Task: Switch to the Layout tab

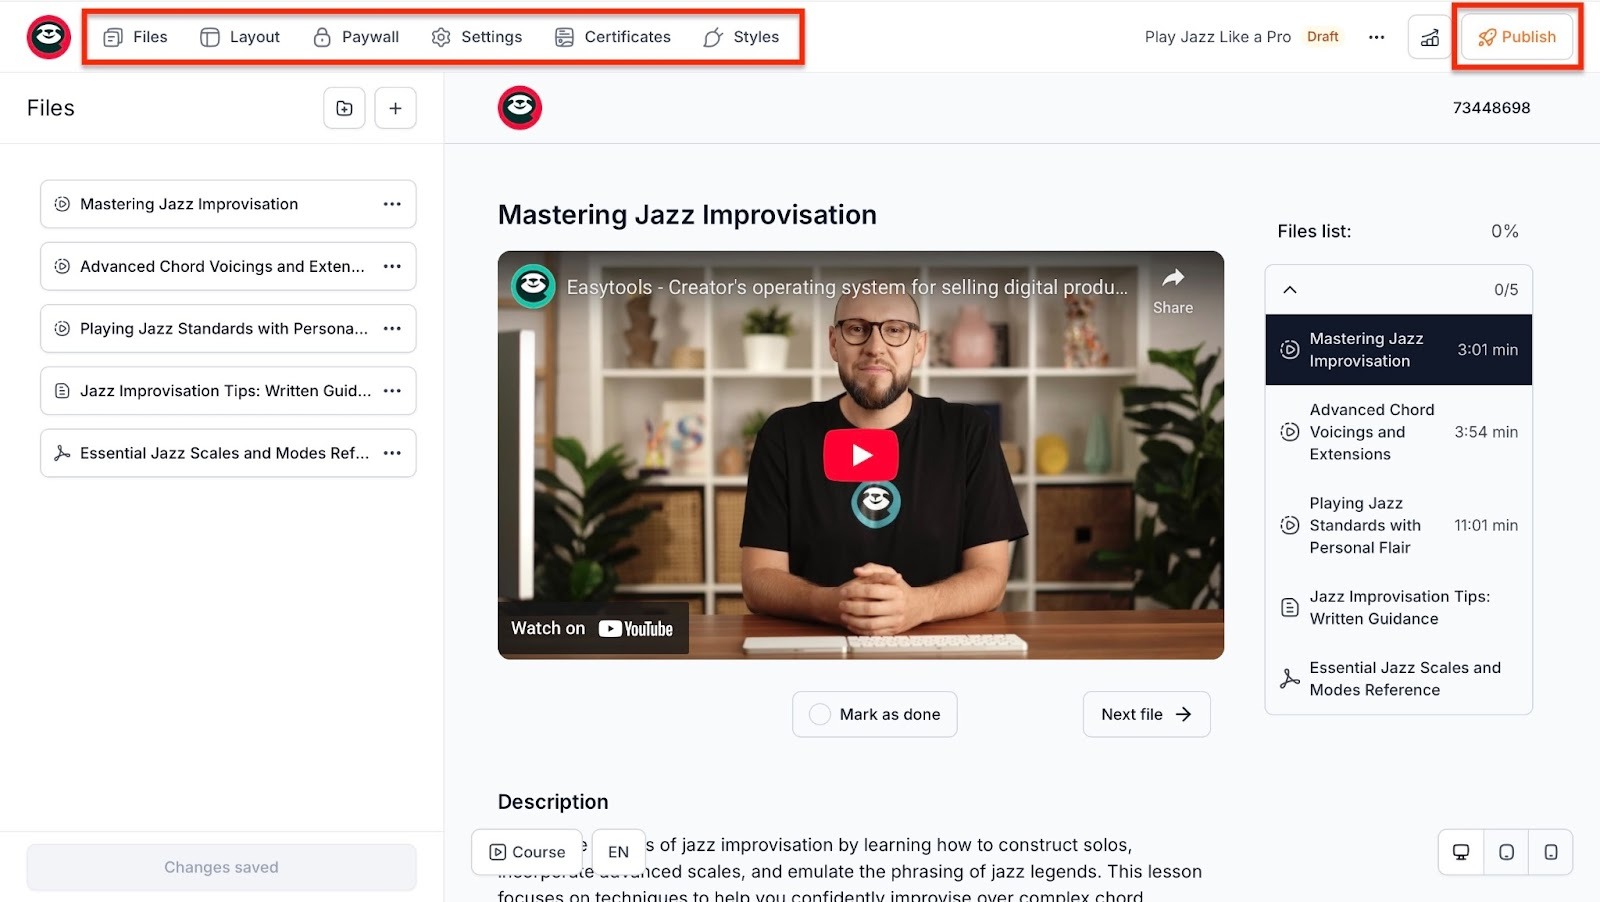Action: 240,37
